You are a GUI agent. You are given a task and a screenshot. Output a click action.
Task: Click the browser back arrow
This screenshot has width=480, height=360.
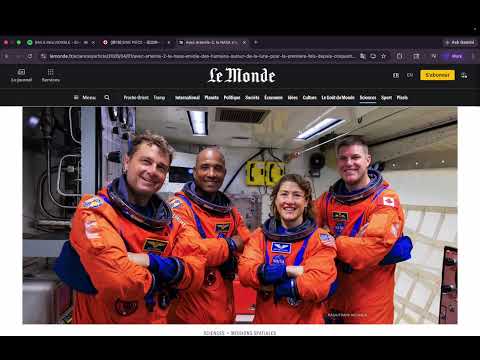tap(6, 56)
